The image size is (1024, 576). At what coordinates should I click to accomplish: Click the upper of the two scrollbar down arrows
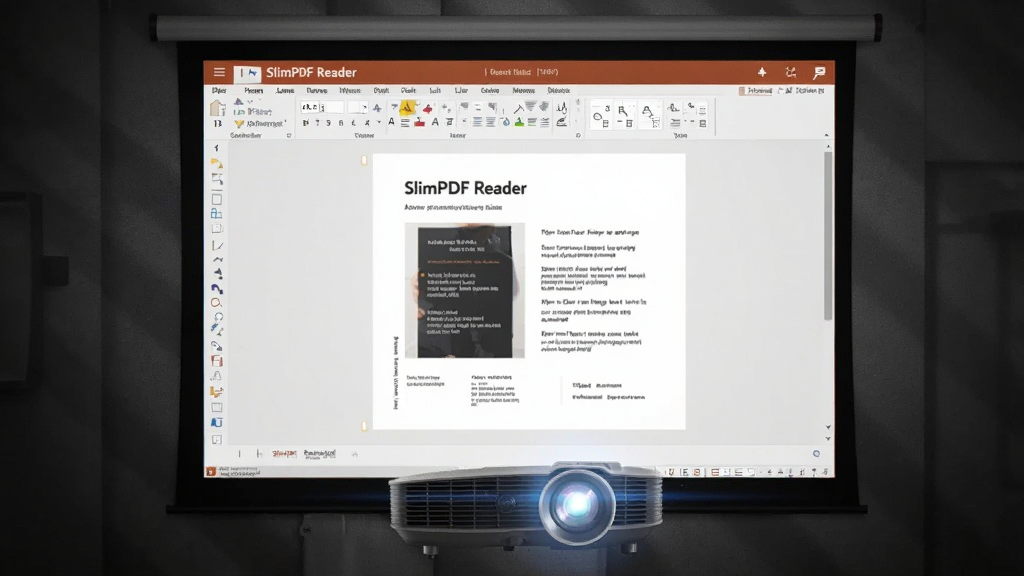[827, 426]
